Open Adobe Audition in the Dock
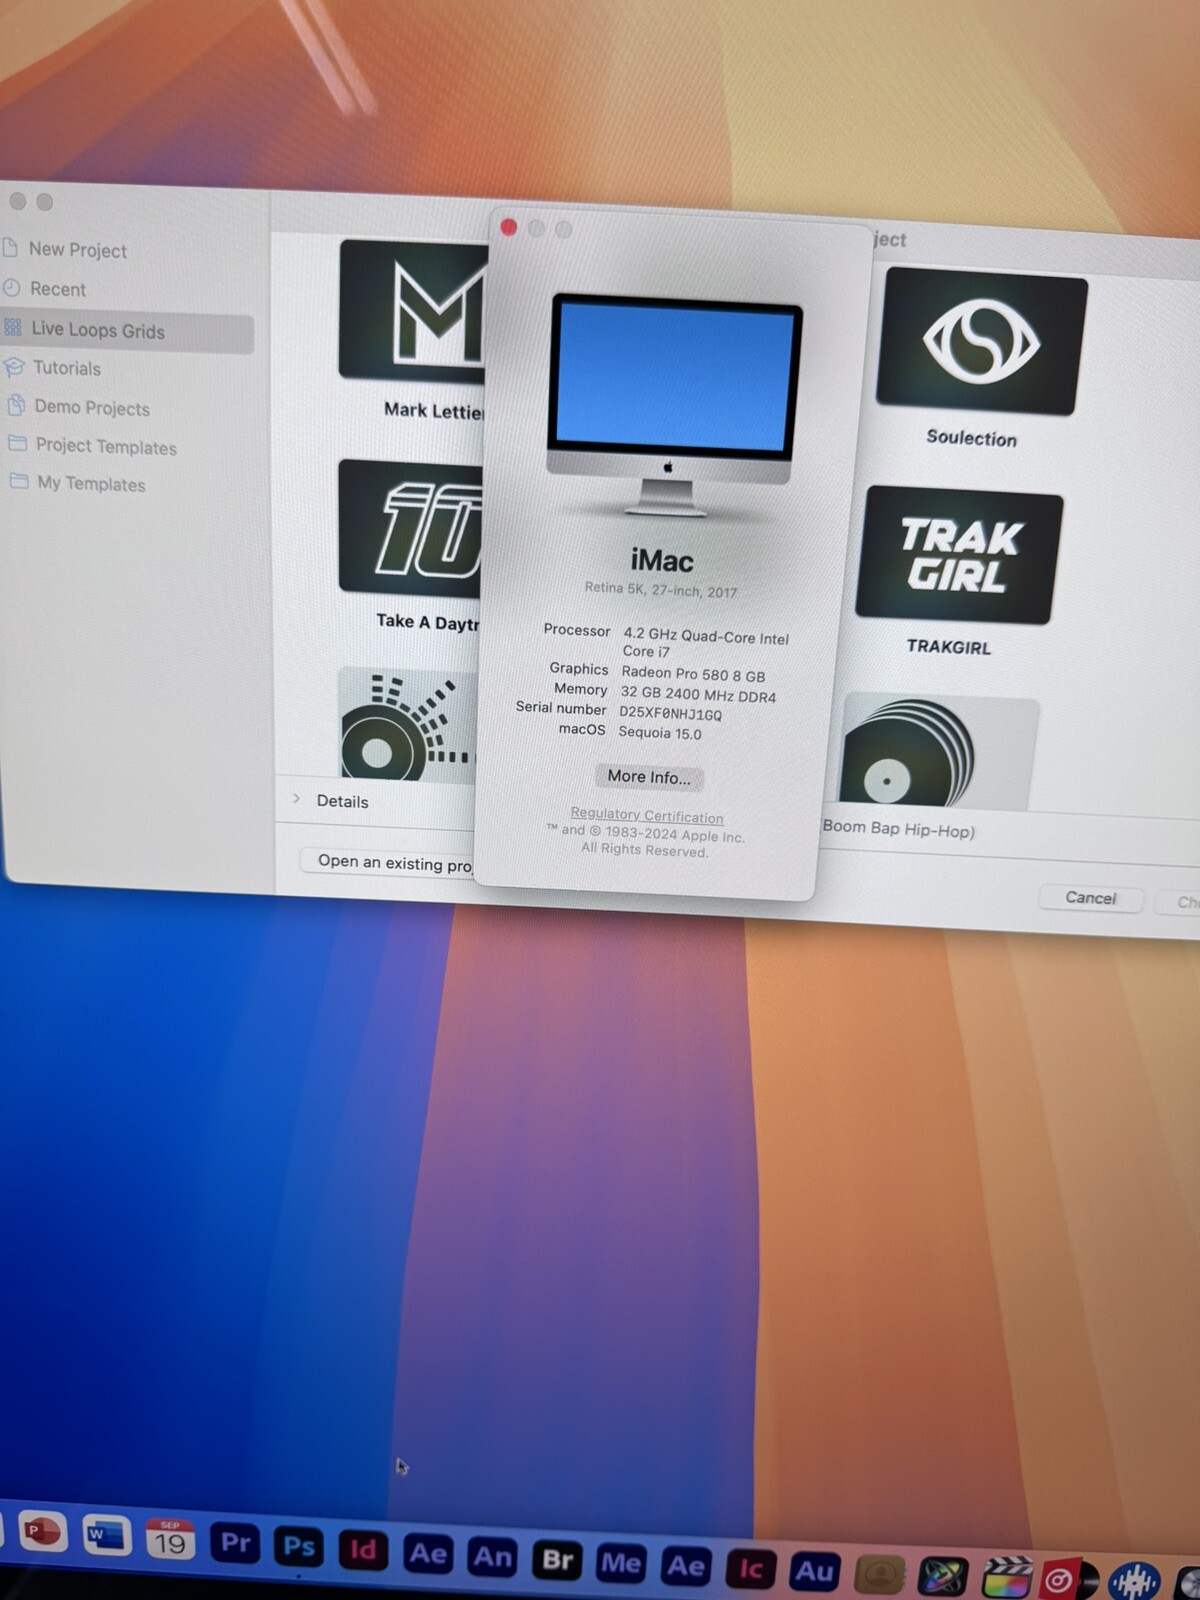The width and height of the screenshot is (1200, 1600). (814, 1572)
